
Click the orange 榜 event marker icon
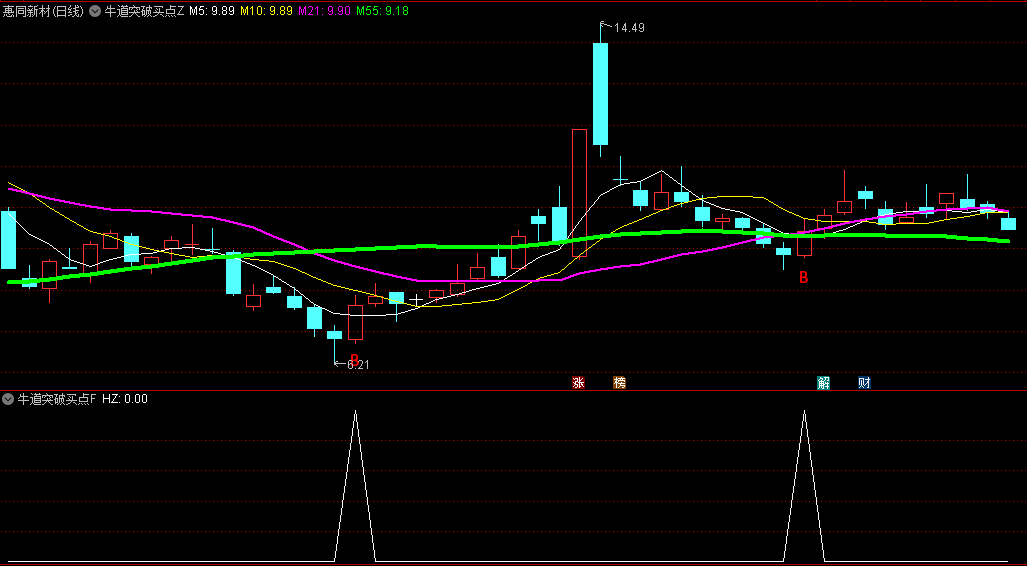coord(619,383)
